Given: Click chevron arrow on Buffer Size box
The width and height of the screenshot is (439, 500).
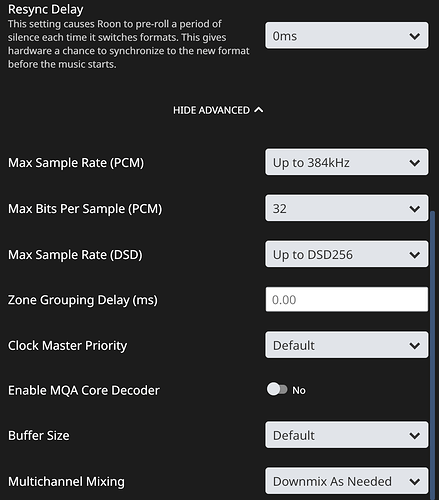Looking at the screenshot, I should (415, 435).
